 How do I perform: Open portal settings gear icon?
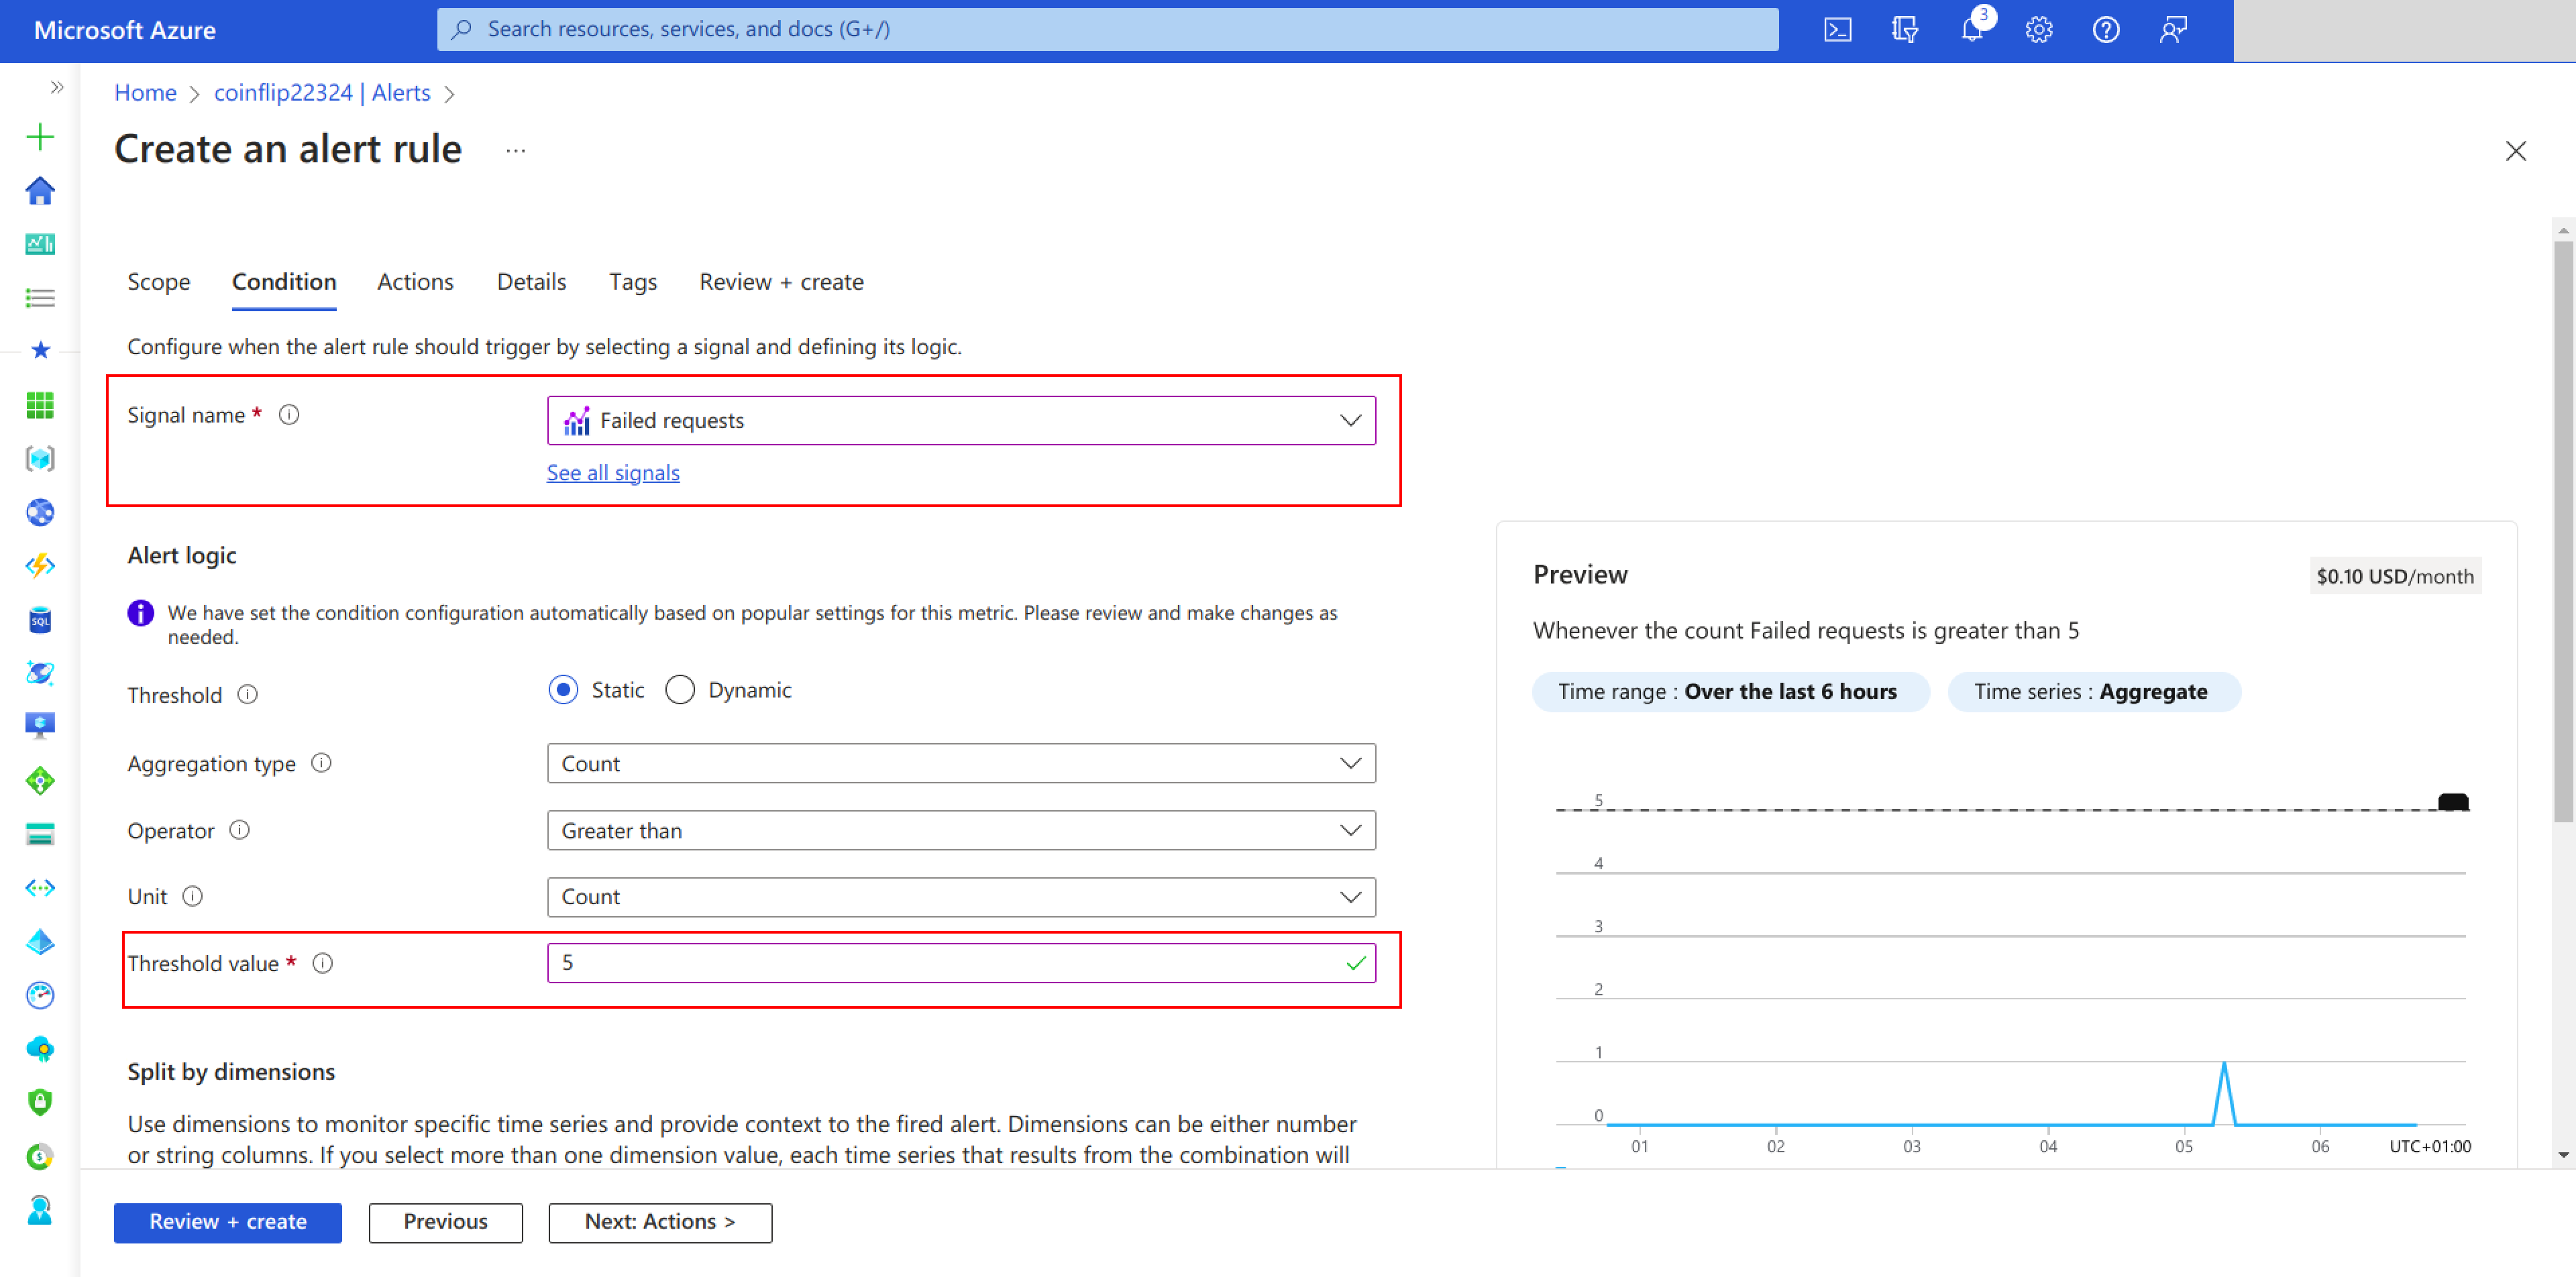(x=2039, y=30)
